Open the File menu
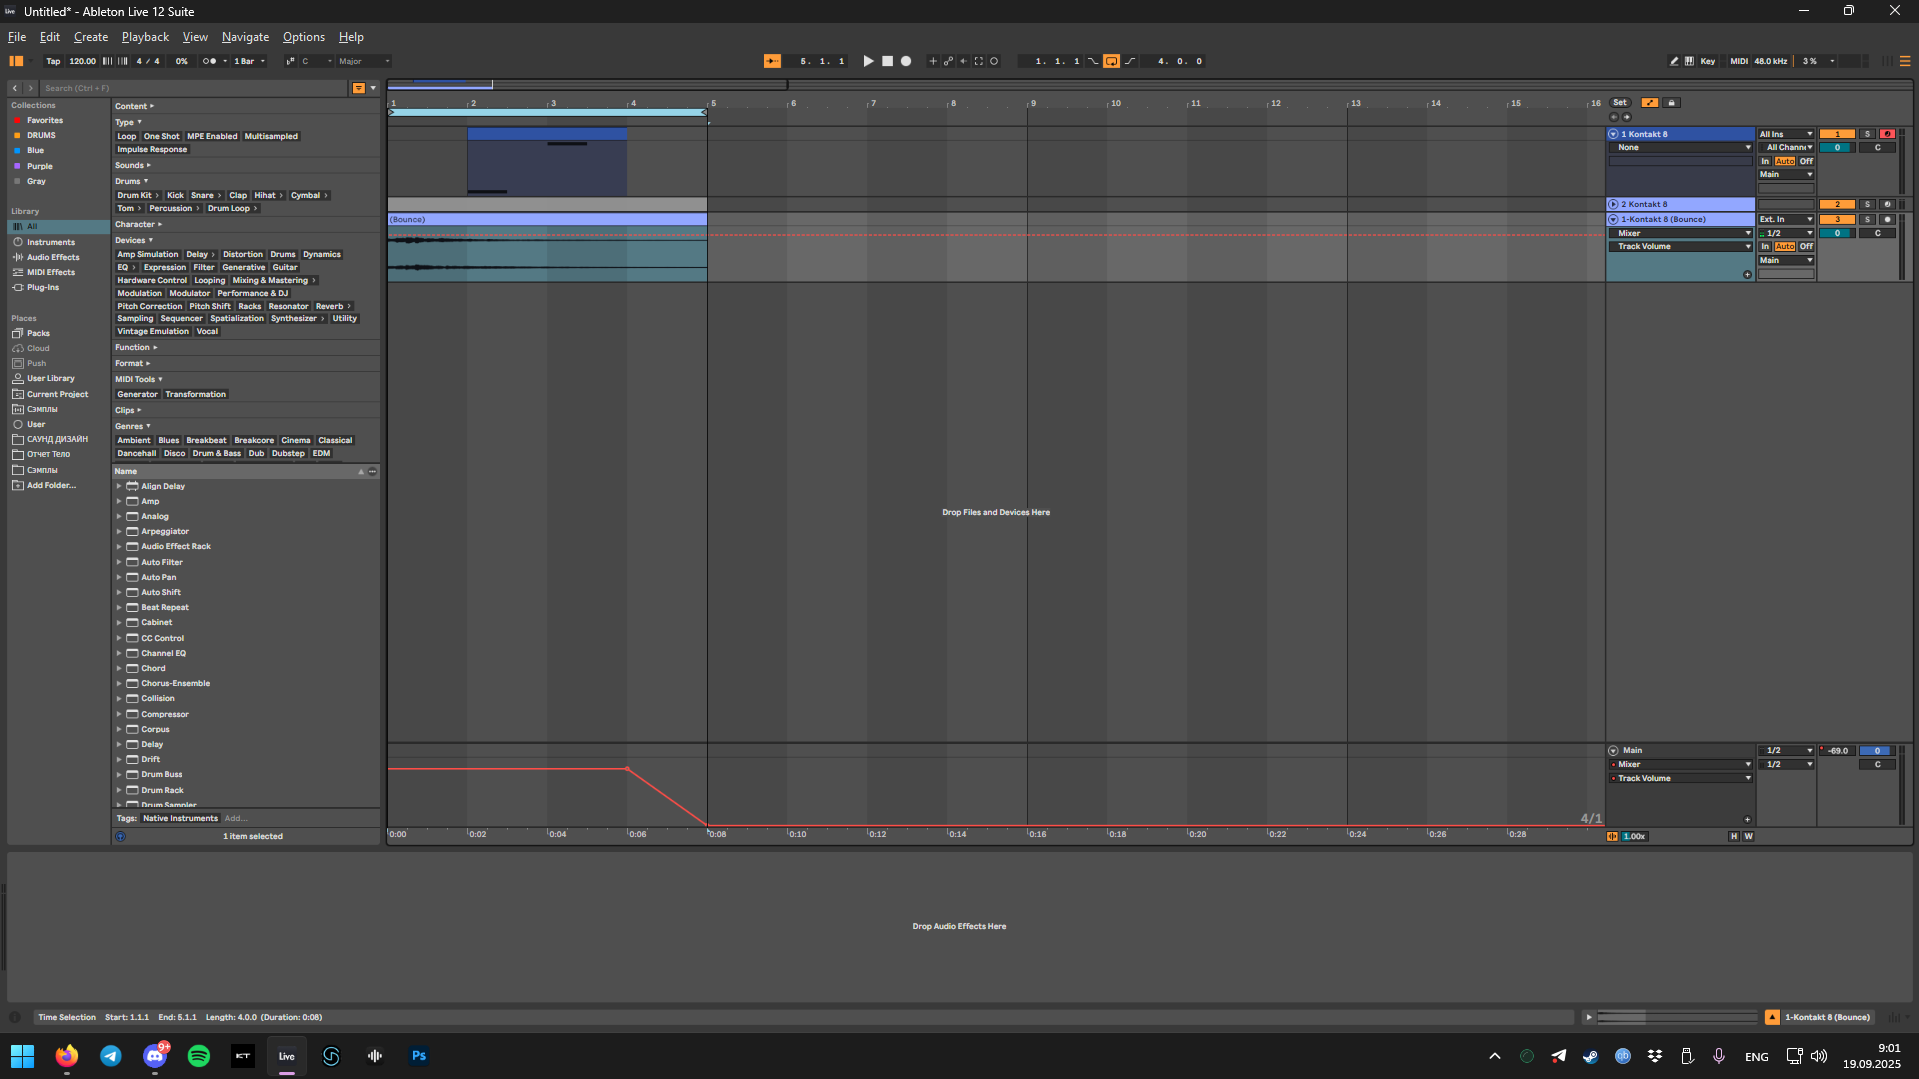The height and width of the screenshot is (1079, 1919). click(17, 37)
